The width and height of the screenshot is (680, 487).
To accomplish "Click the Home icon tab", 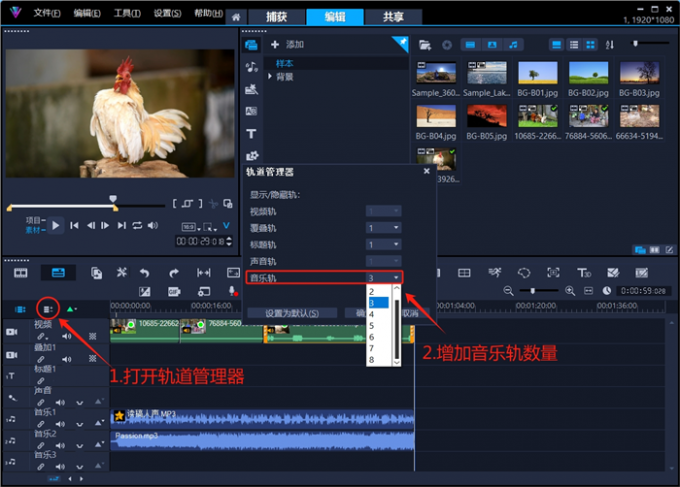I will coord(236,17).
